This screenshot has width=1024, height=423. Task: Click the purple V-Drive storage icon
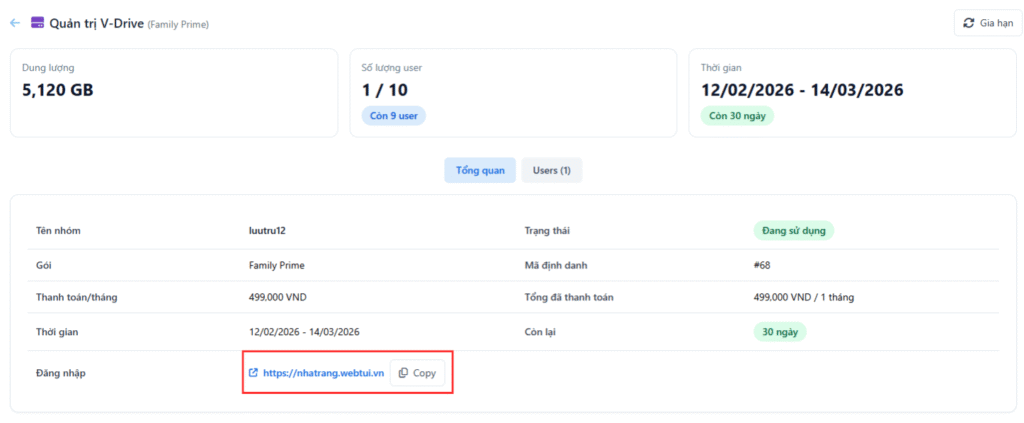[x=37, y=23]
